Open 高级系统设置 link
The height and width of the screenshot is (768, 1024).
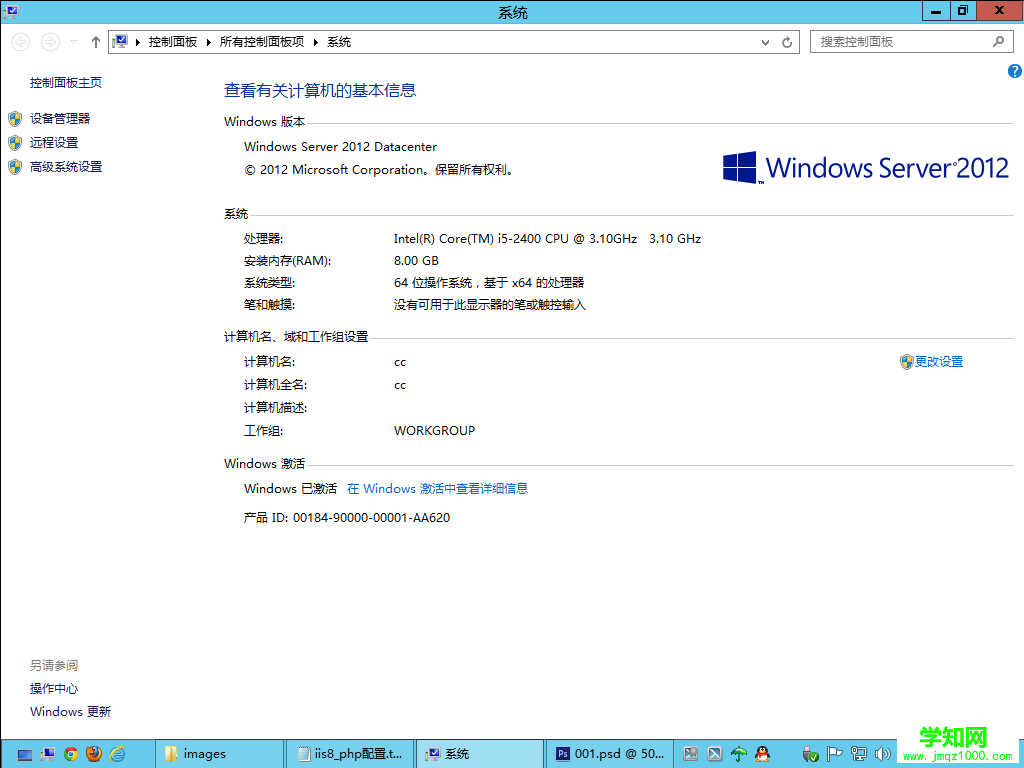[x=66, y=167]
